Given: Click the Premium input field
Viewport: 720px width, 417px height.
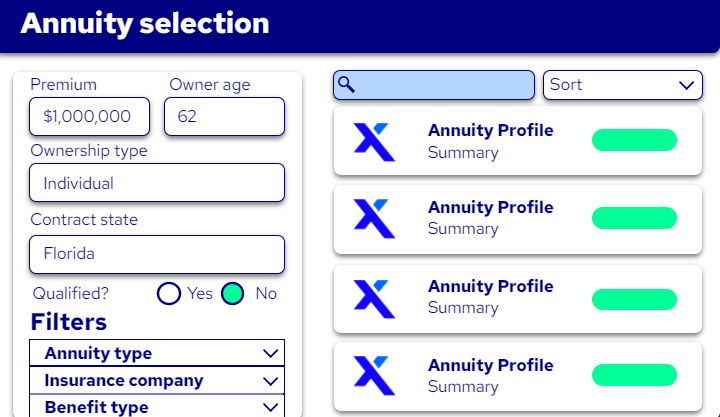Looking at the screenshot, I should pos(89,116).
